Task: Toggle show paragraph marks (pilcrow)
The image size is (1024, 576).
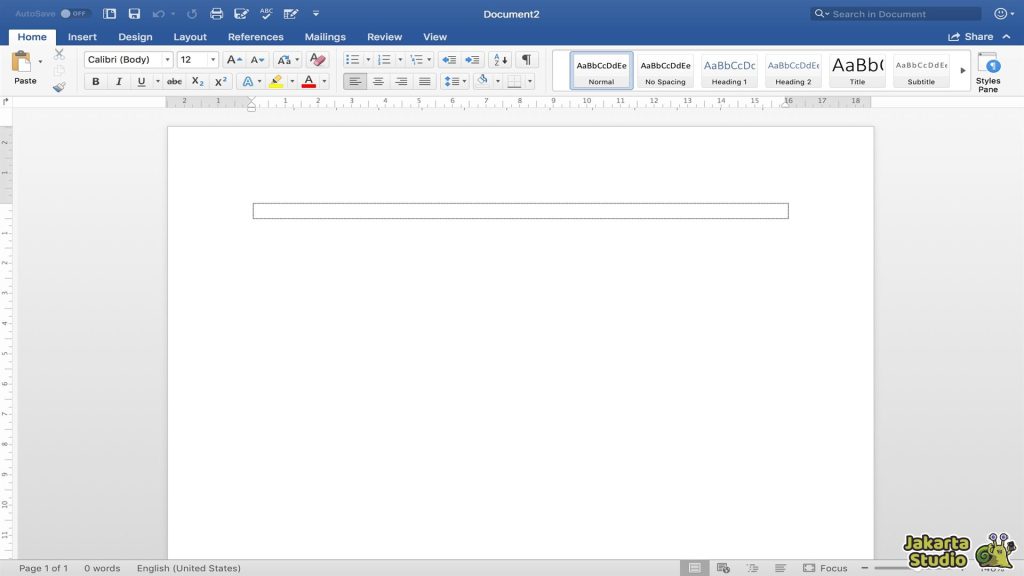Action: (x=526, y=60)
